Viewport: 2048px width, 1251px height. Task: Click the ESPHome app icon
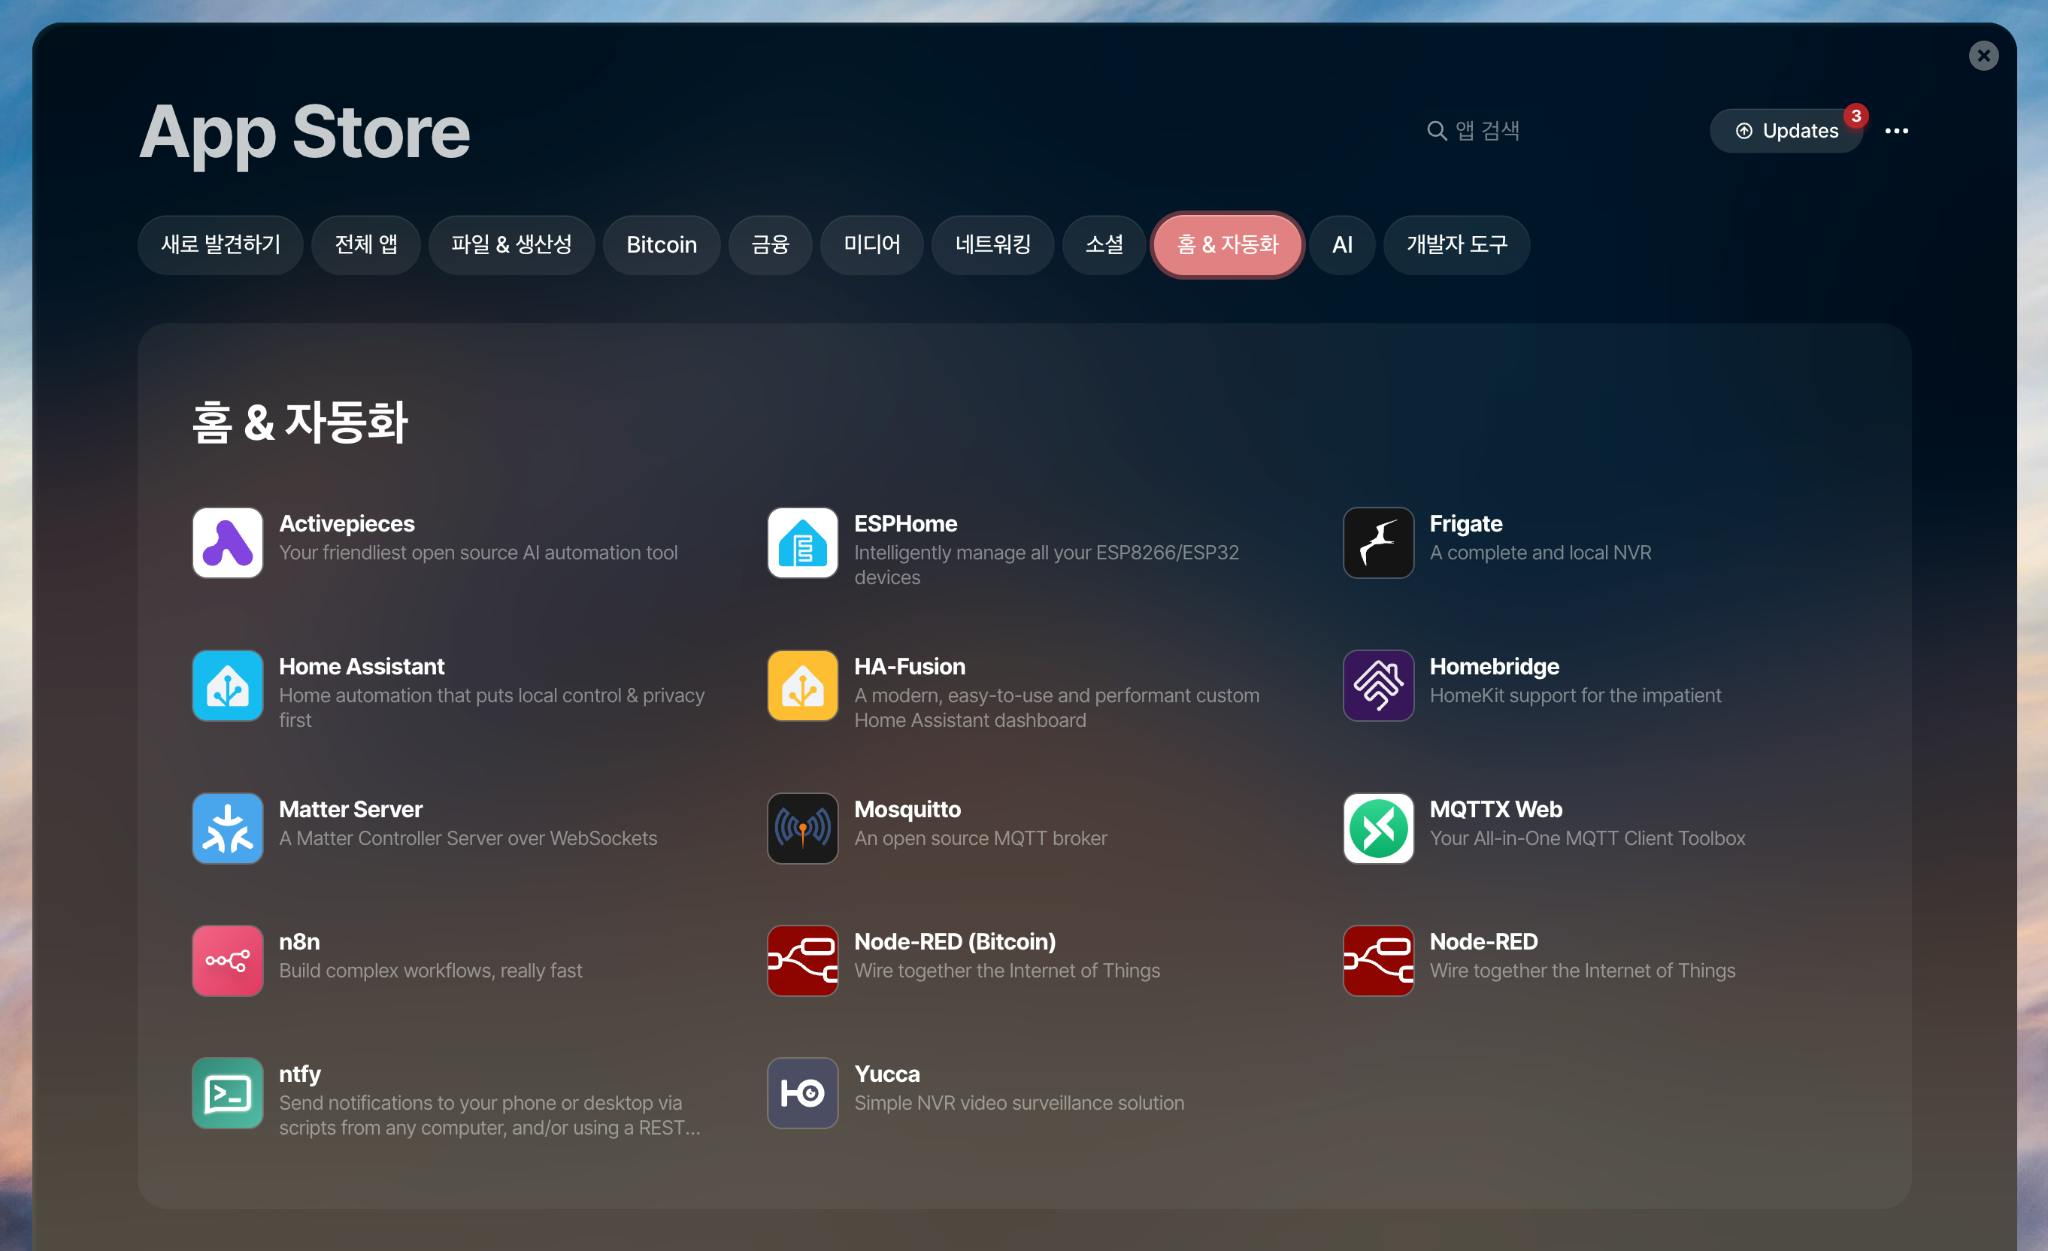[x=802, y=542]
